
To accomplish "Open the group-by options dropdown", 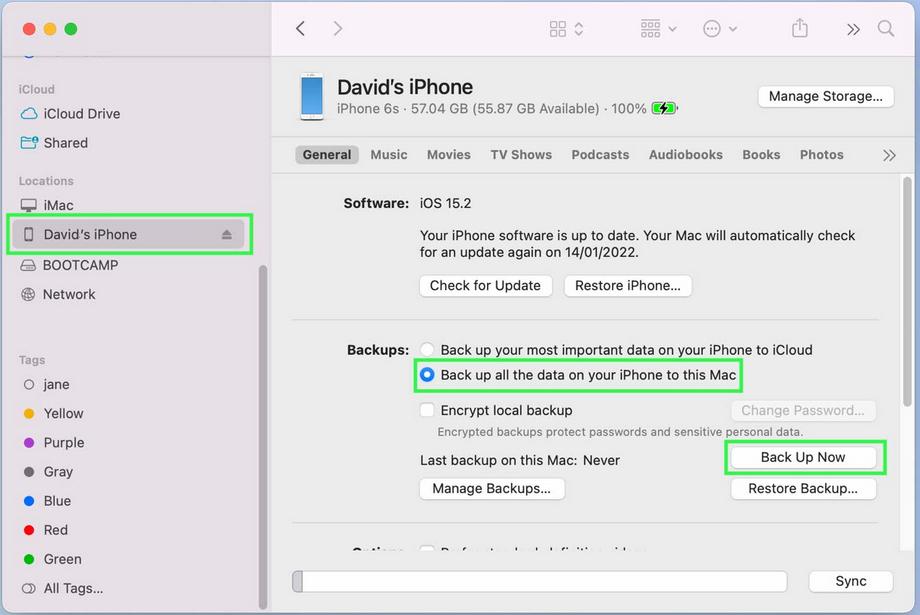I will [x=658, y=28].
